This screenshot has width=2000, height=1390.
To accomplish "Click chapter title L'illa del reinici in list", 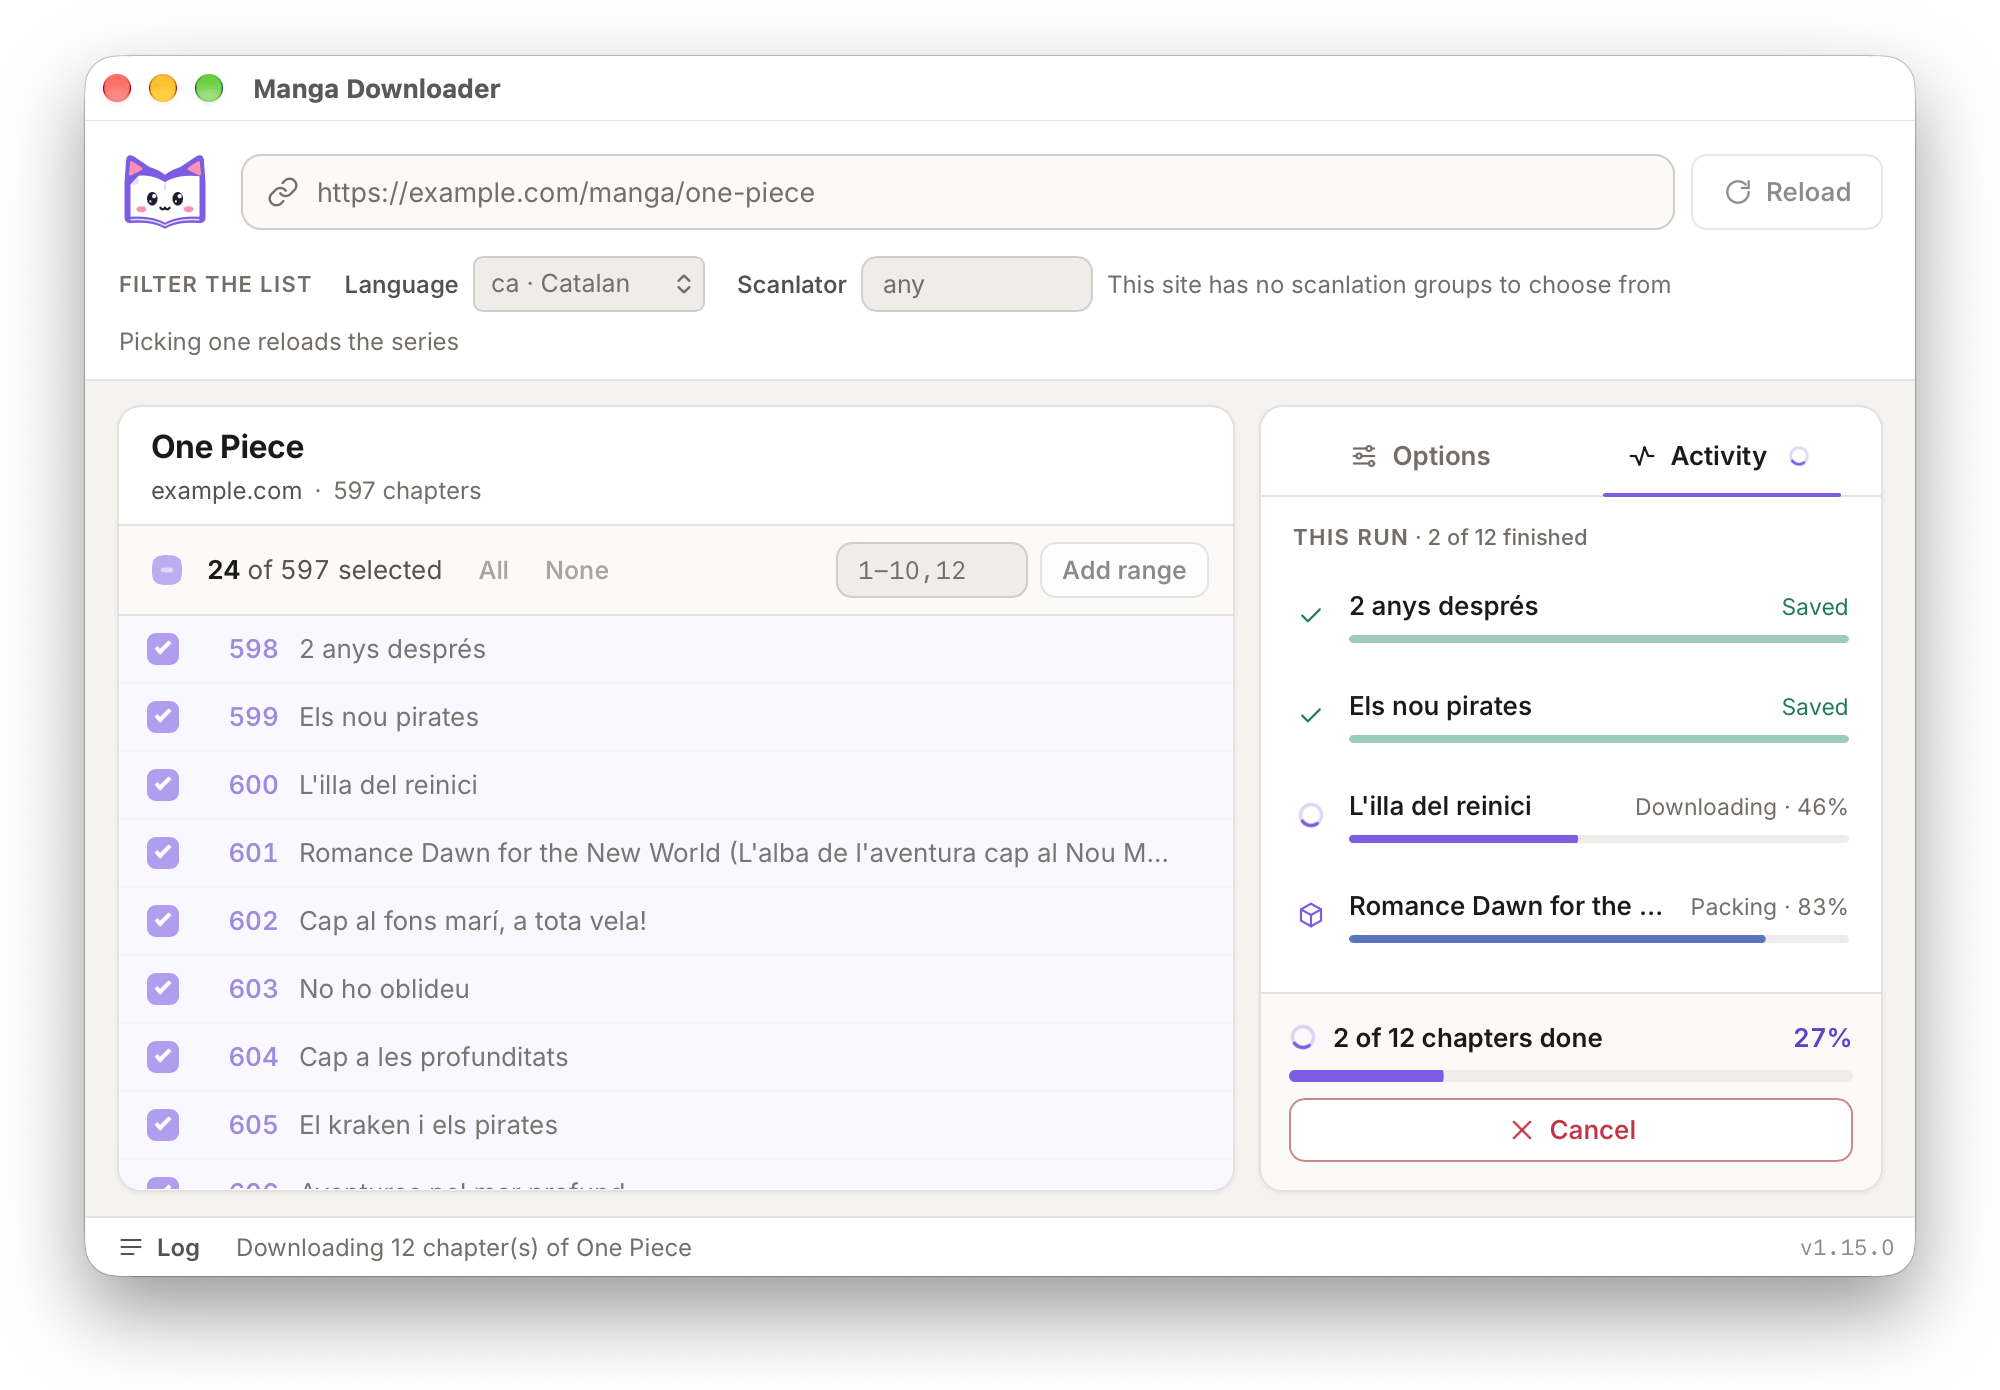I will click(388, 785).
